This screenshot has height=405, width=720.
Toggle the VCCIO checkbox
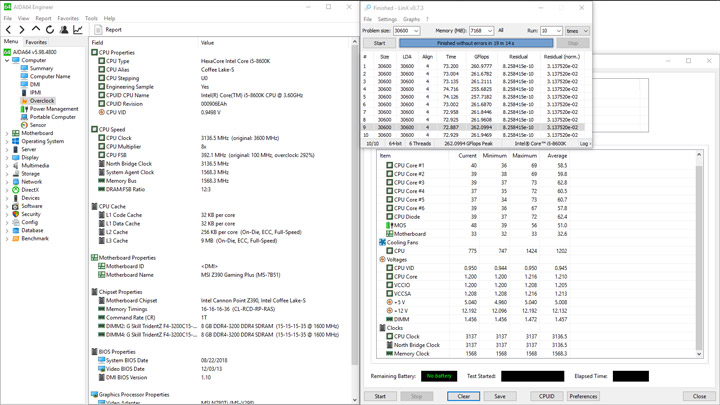point(389,285)
